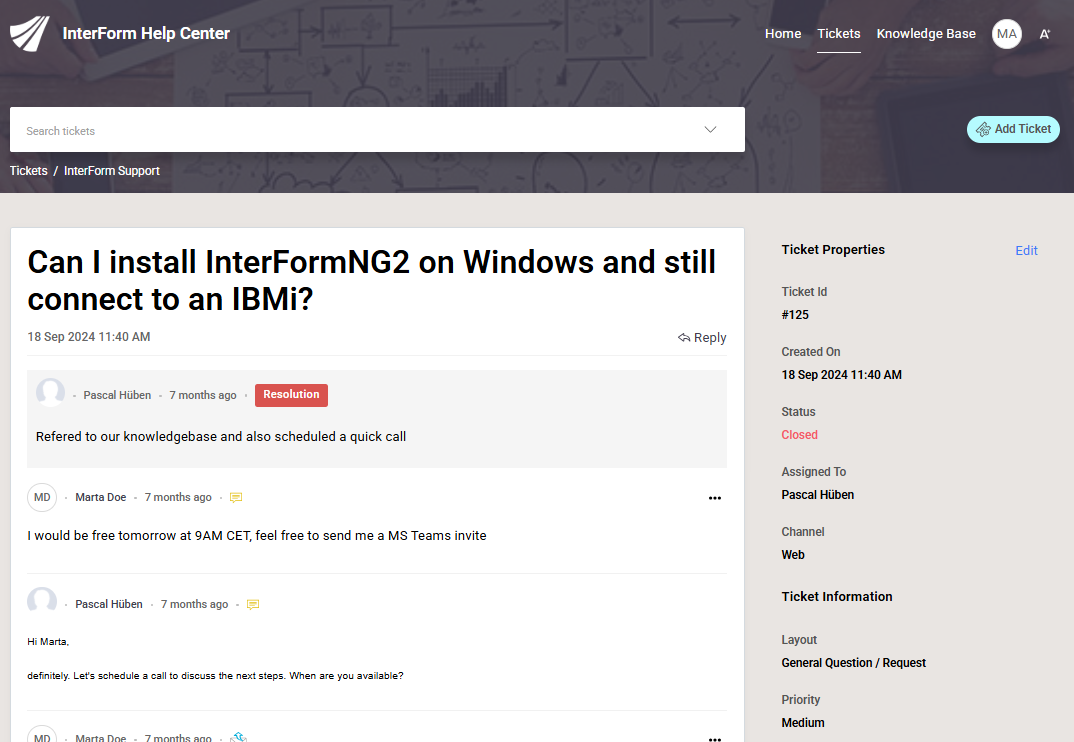Click the Medium priority value
This screenshot has height=742, width=1074.
pos(803,723)
